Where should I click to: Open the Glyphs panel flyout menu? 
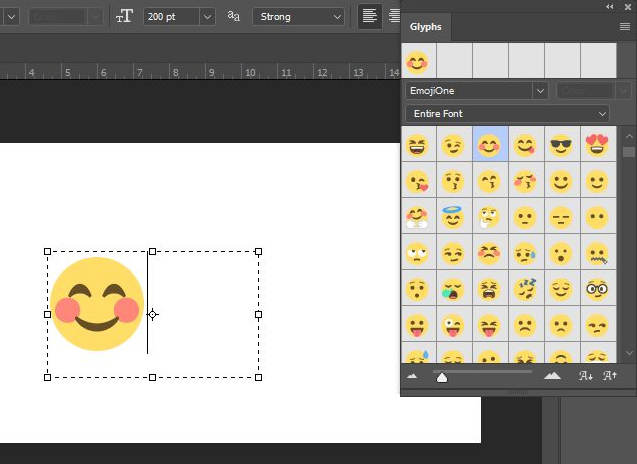pos(624,27)
